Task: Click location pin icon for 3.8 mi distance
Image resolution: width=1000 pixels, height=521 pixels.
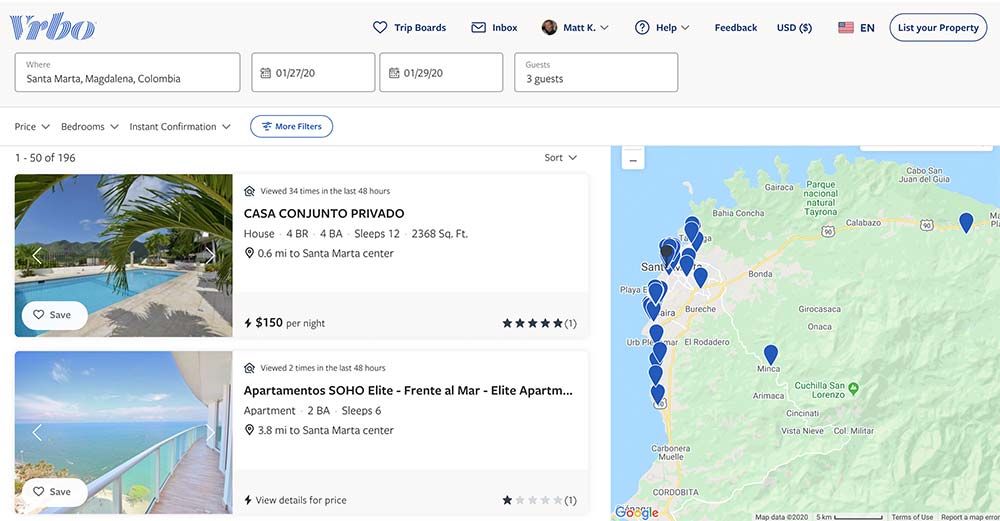Action: point(249,430)
